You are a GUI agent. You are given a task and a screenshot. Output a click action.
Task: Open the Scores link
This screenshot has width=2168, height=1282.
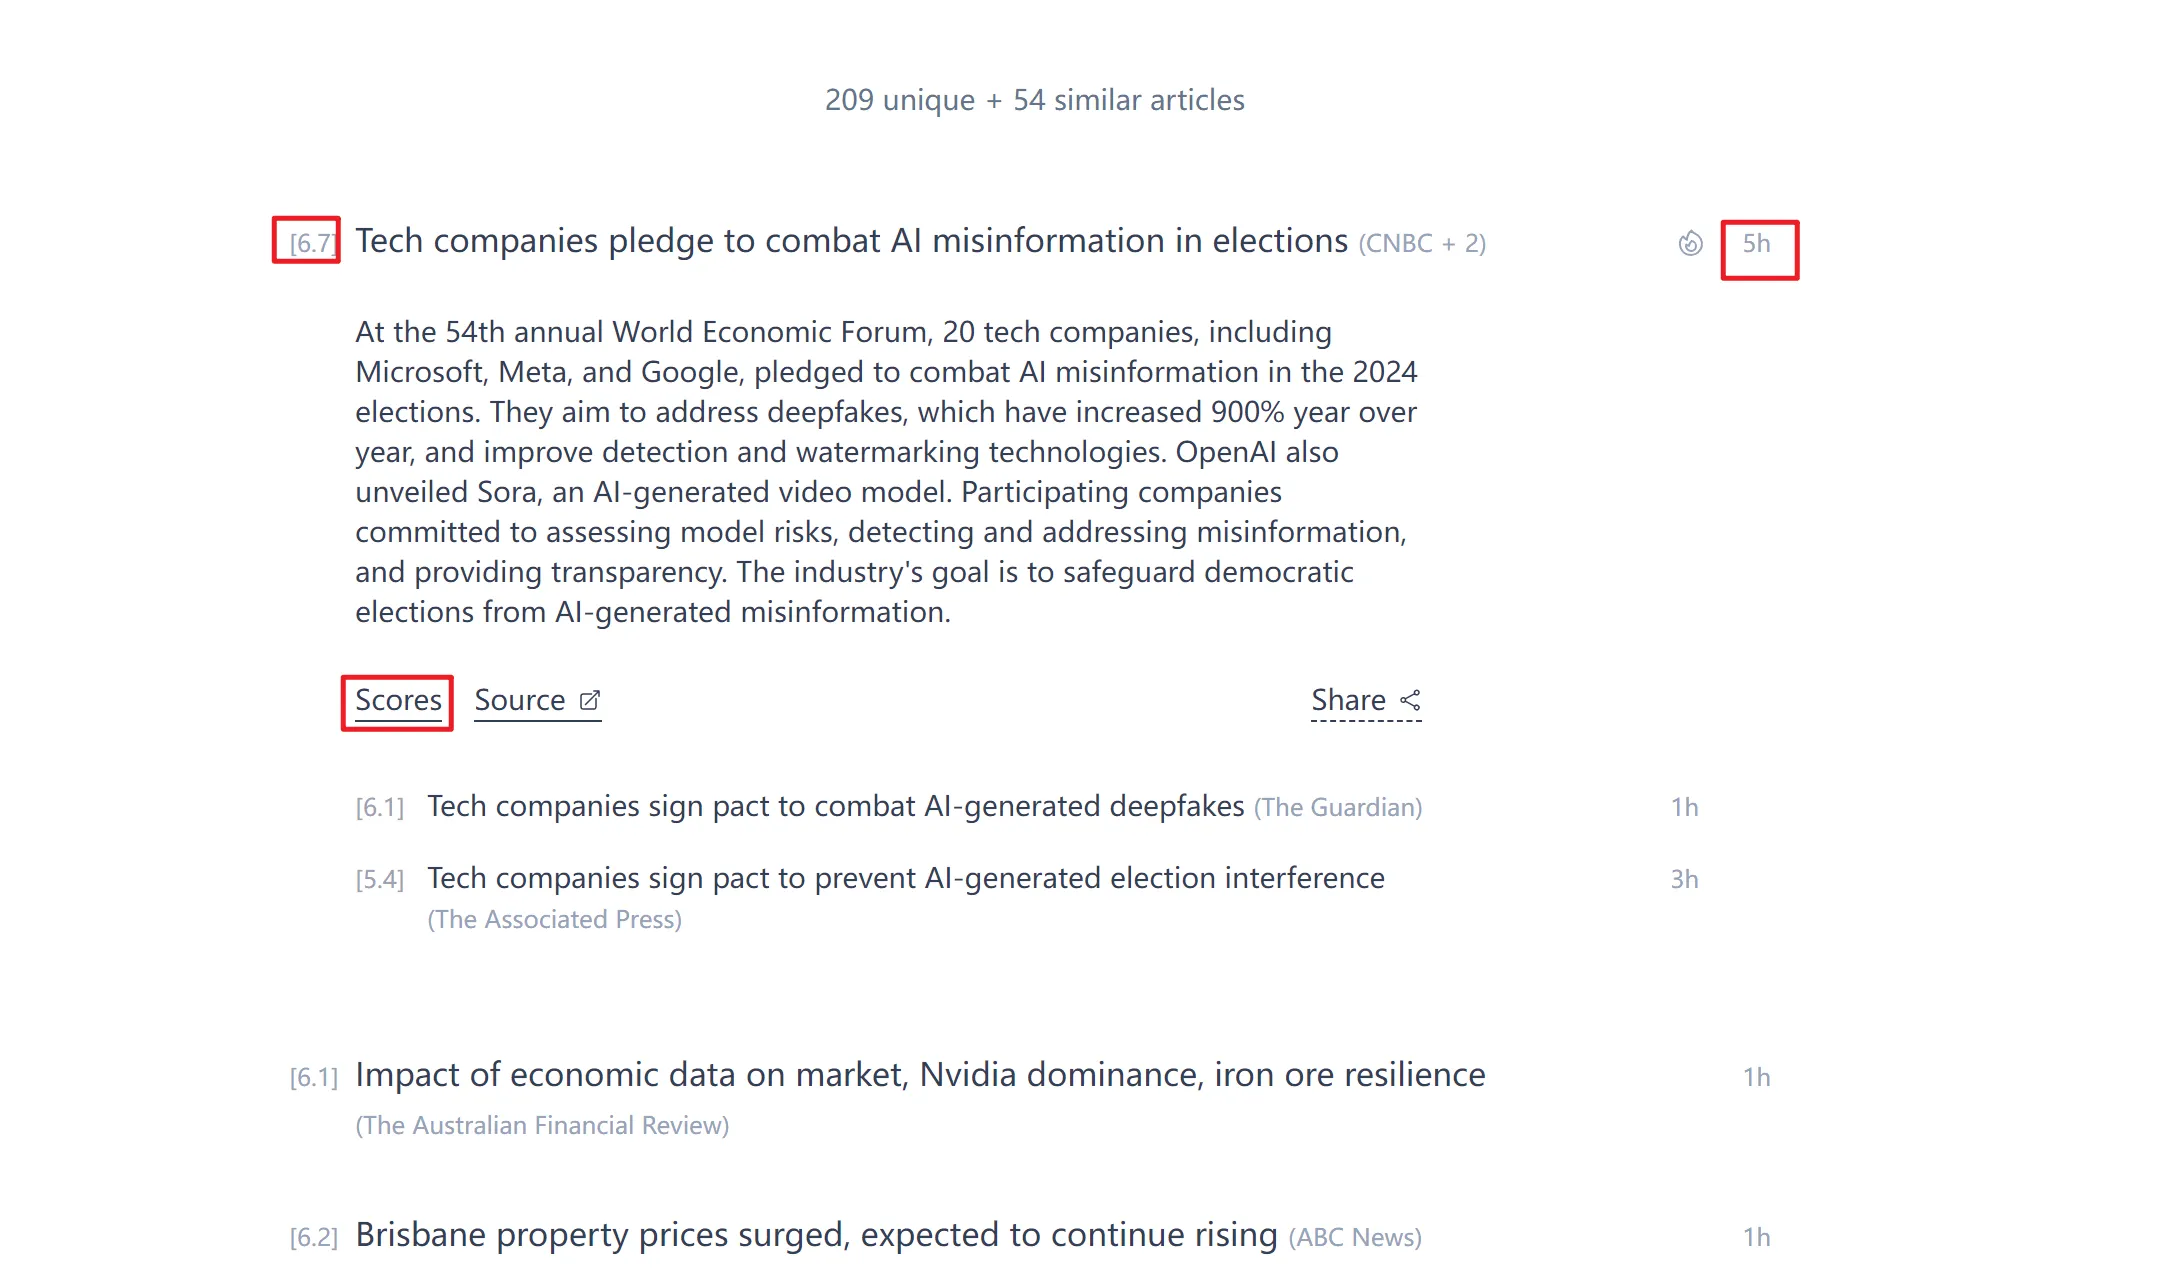click(x=398, y=700)
